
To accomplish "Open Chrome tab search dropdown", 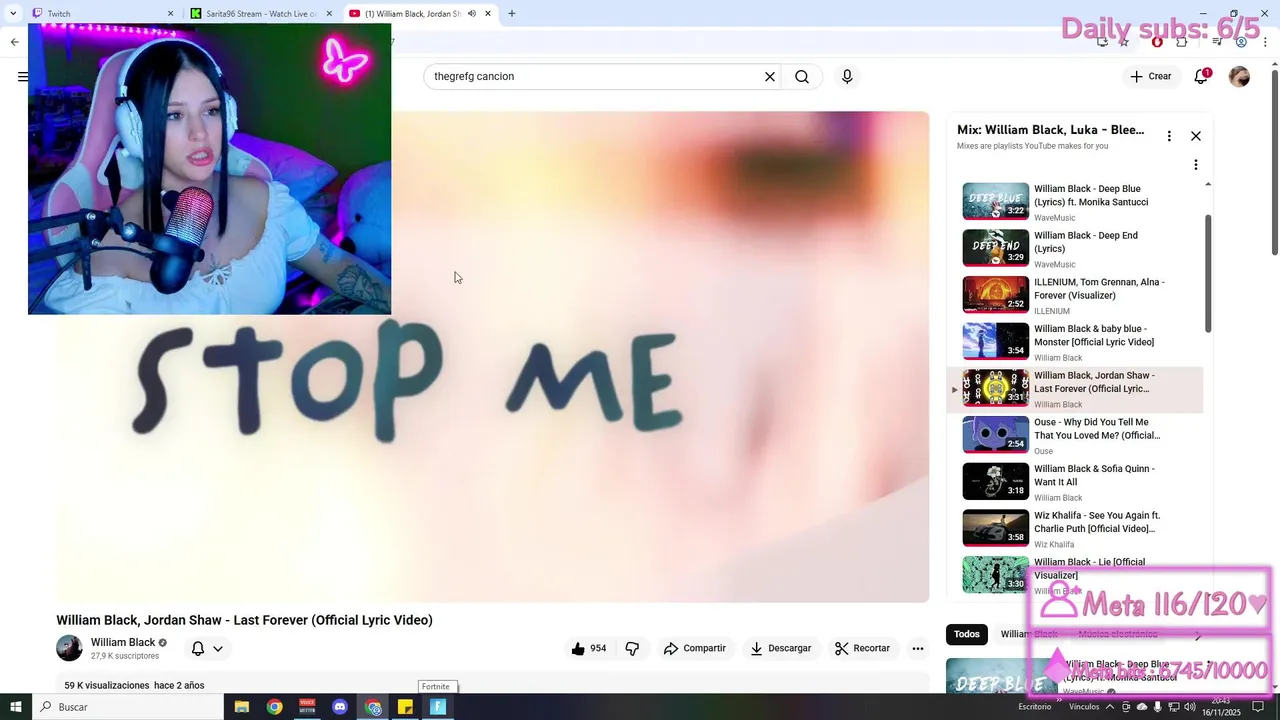I will coord(13,14).
